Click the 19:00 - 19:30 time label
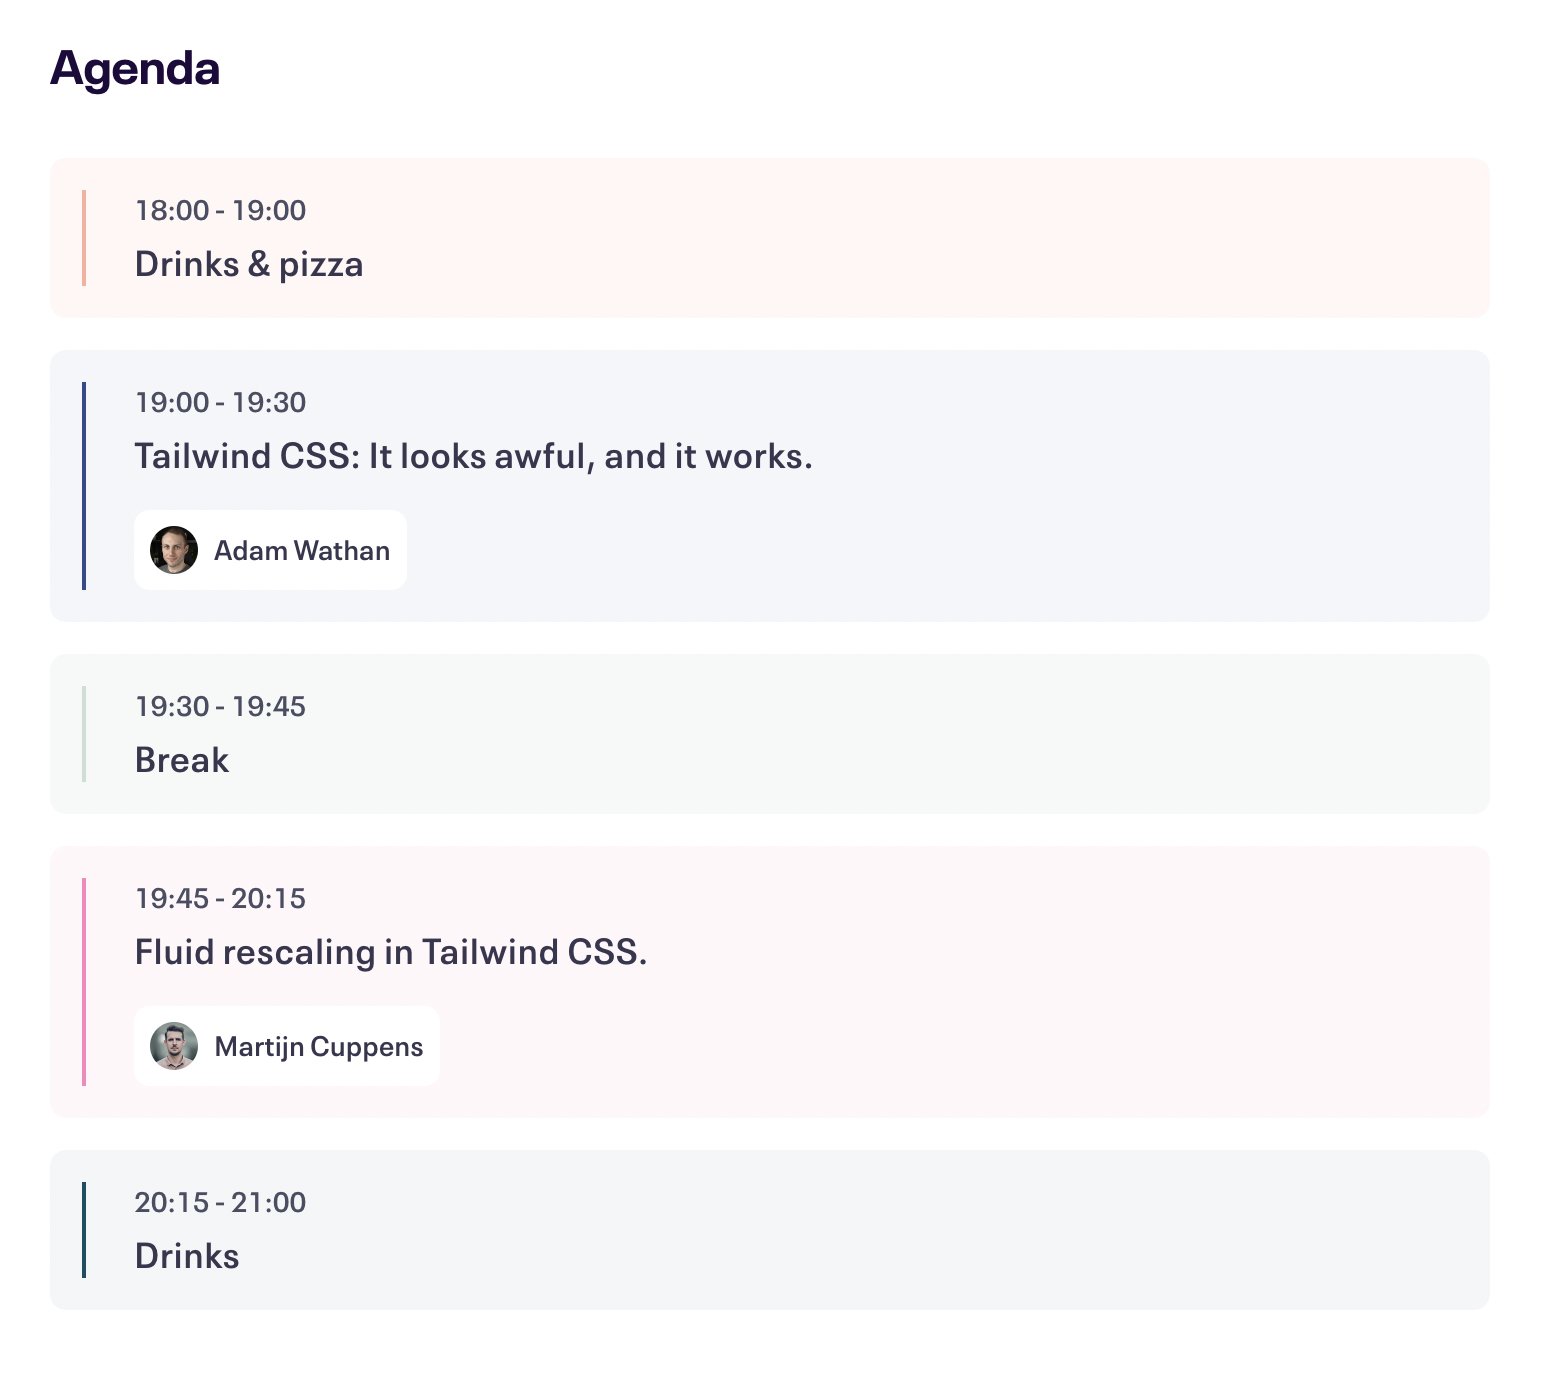This screenshot has width=1546, height=1380. [220, 402]
